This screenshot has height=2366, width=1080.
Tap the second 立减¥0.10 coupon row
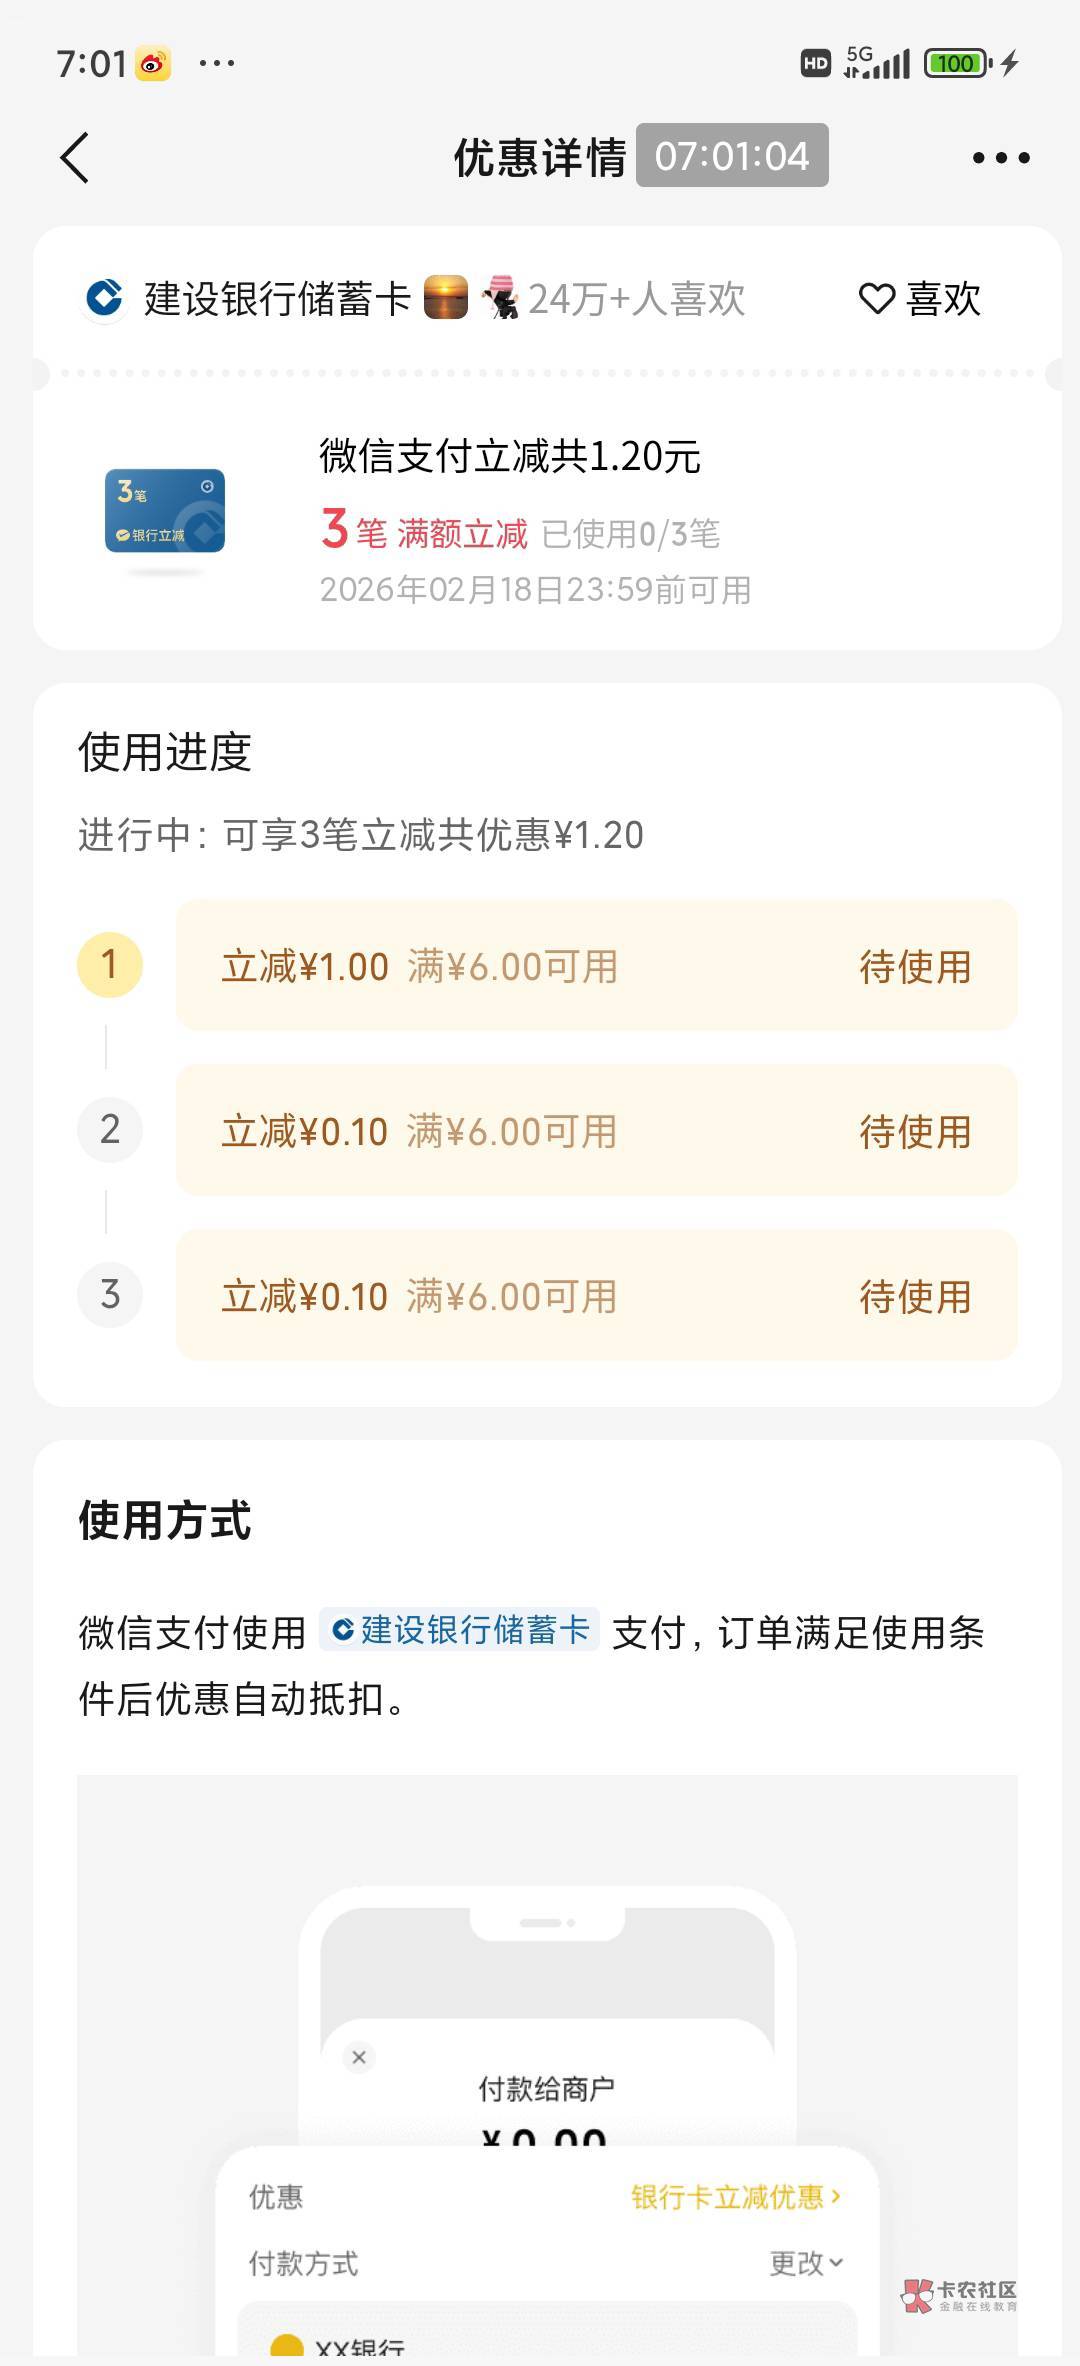tap(596, 1131)
